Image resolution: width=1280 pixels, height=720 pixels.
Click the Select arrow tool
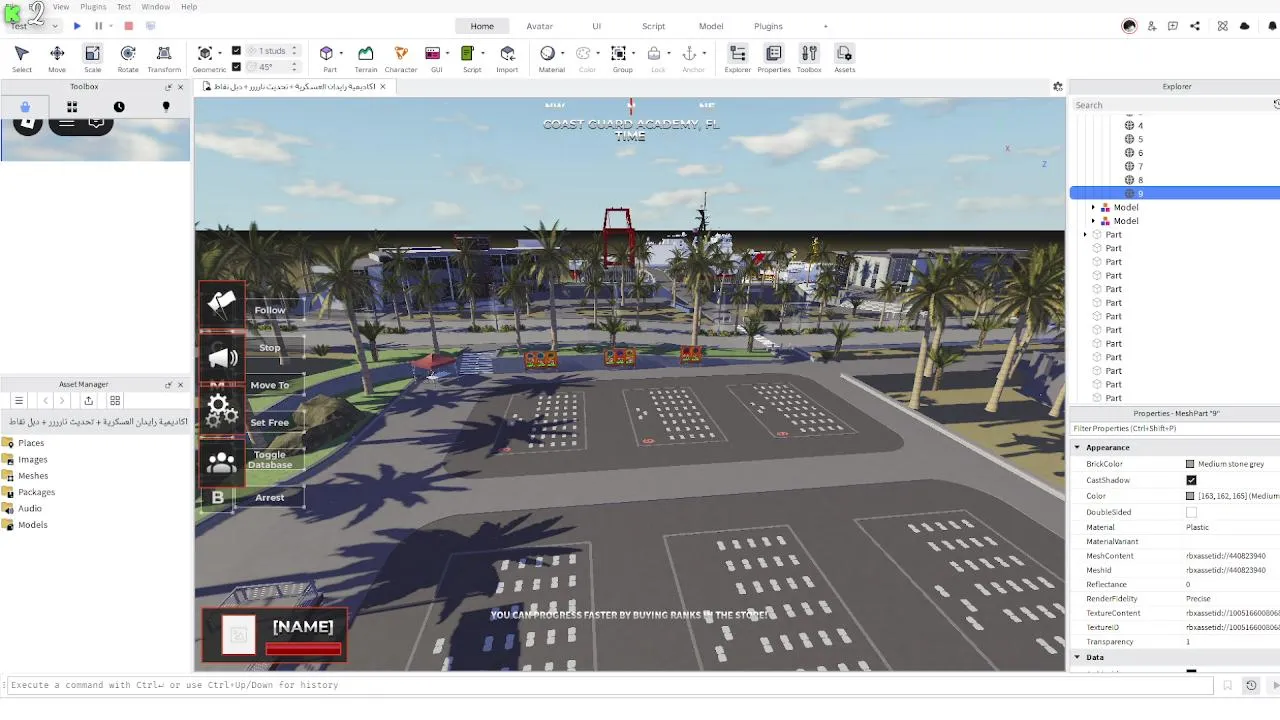(22, 59)
